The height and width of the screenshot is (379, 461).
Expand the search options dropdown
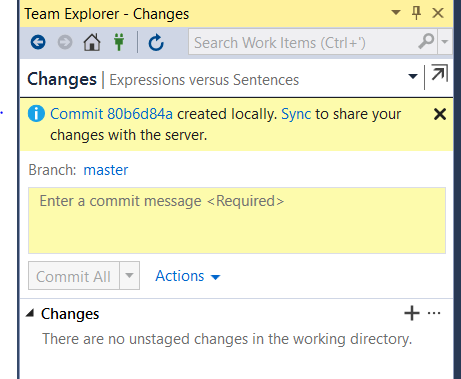(x=445, y=42)
